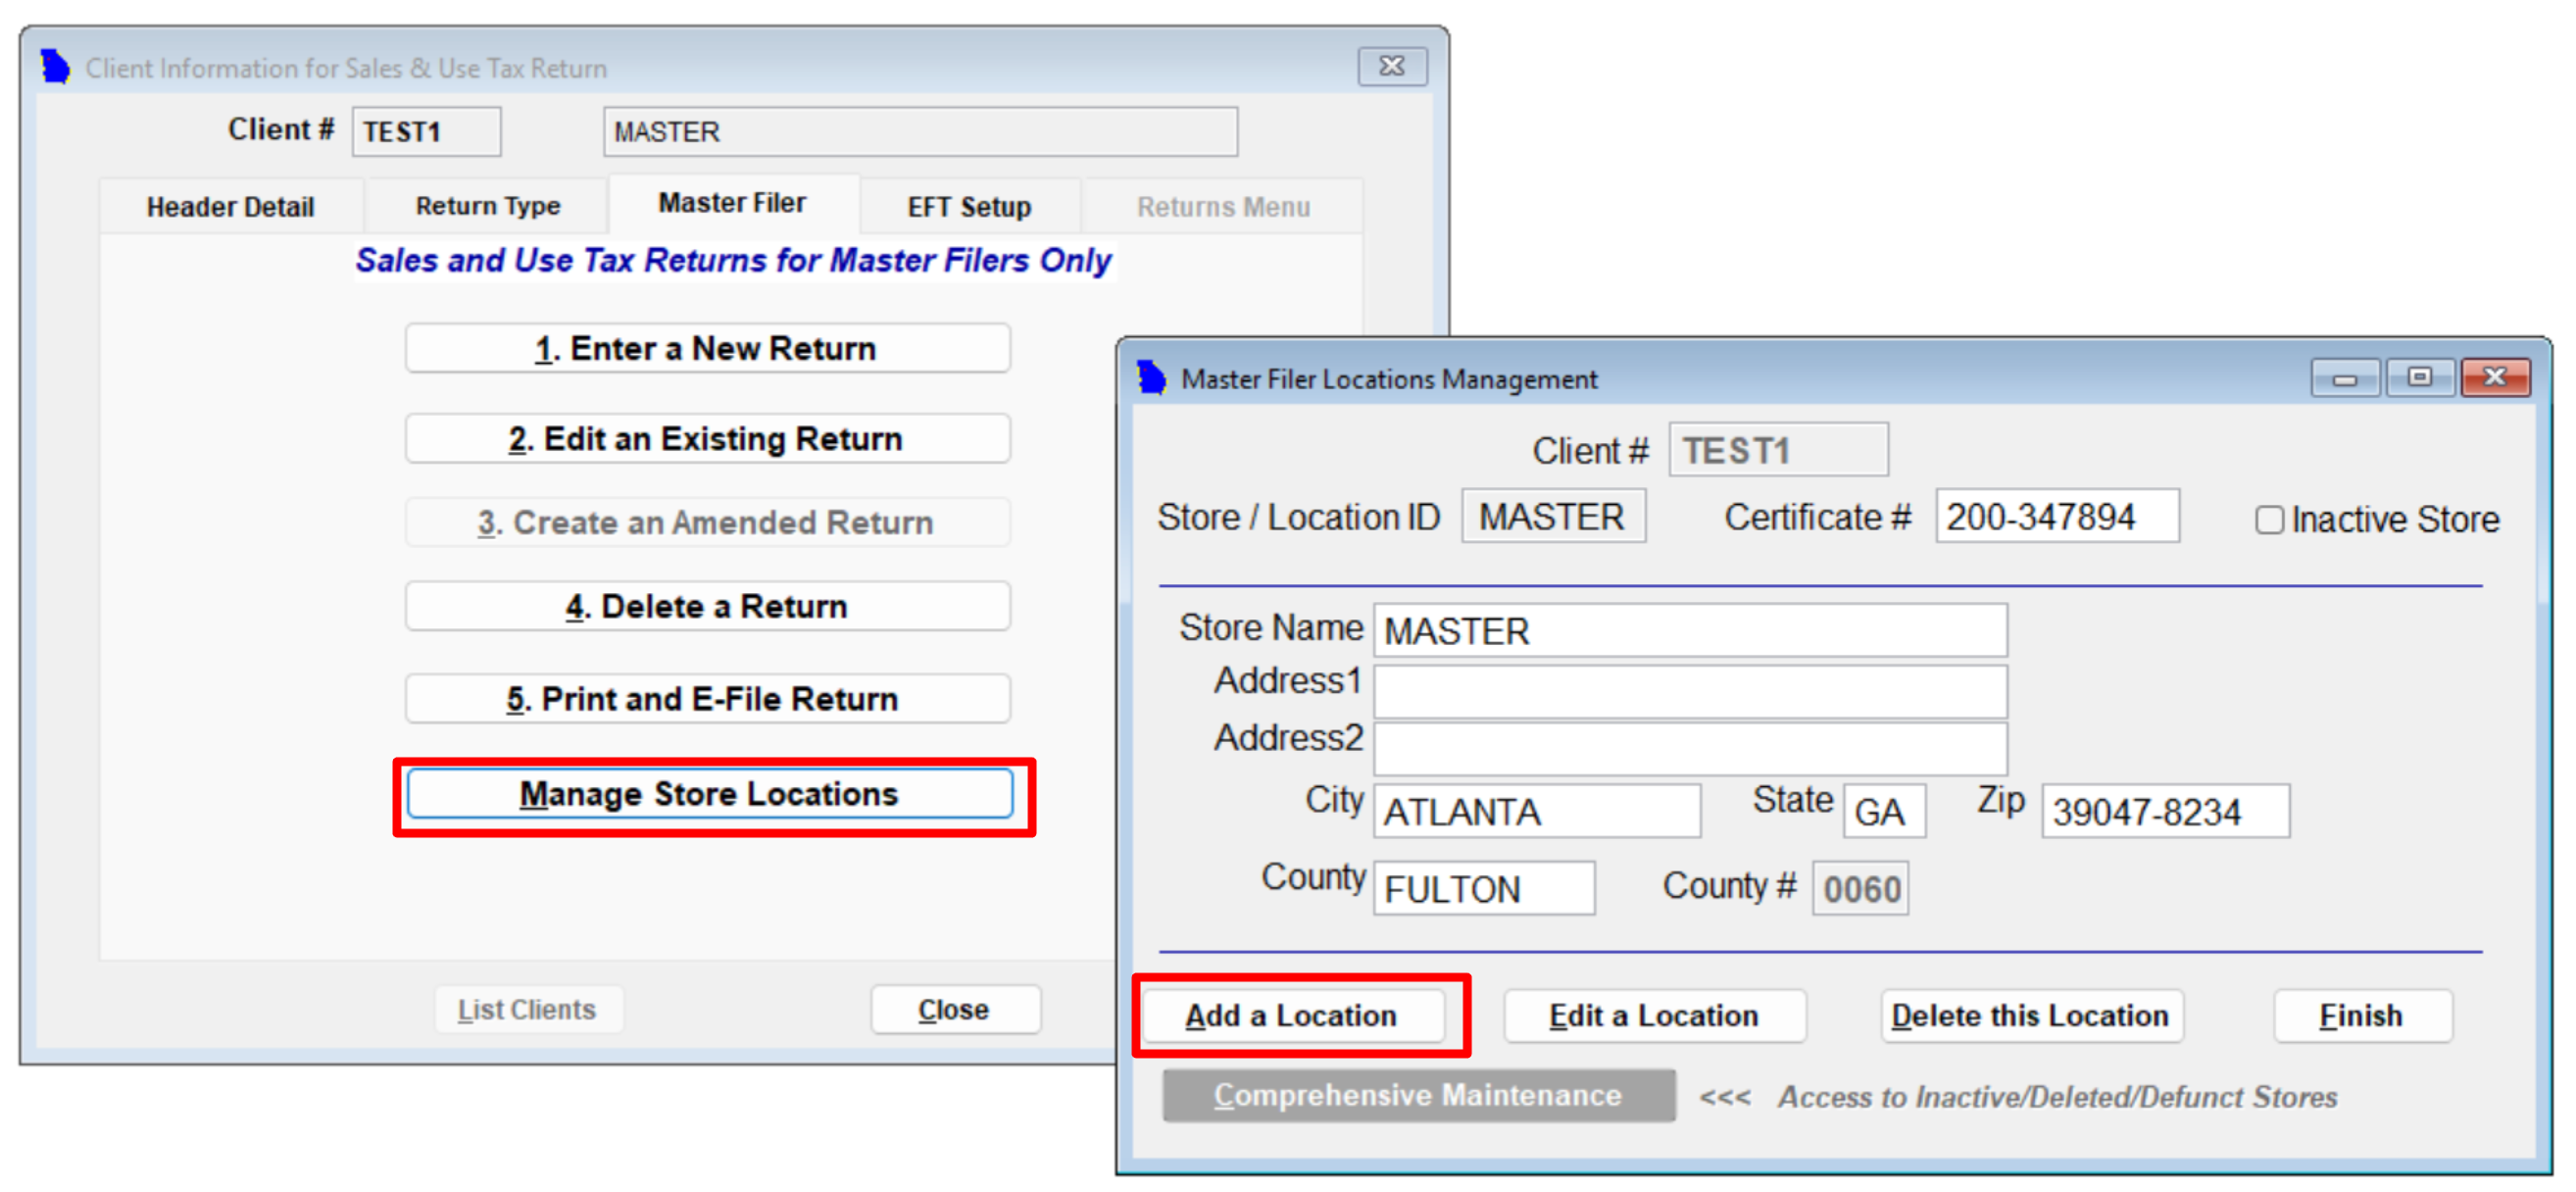Screen dimensions: 2576x1192
Task: Open Print and E-File Return
Action: [707, 699]
